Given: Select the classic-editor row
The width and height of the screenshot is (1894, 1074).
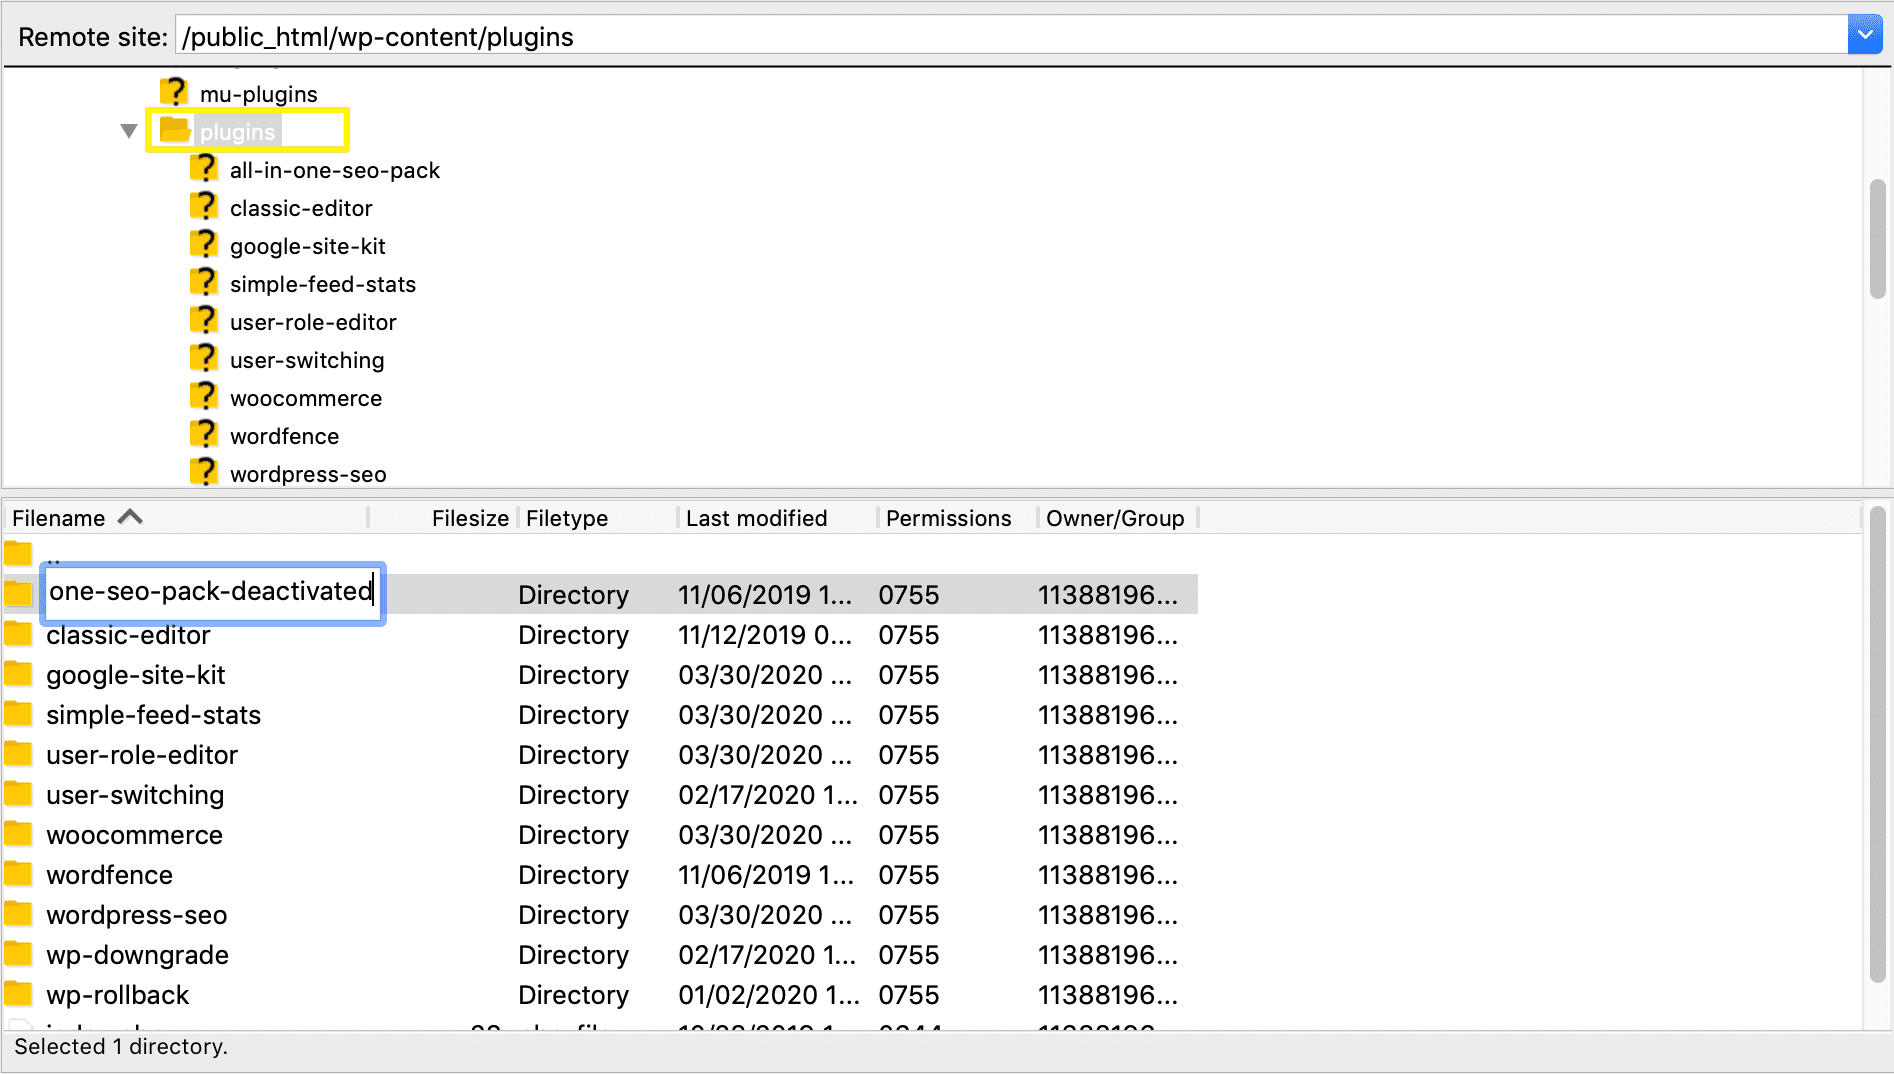Looking at the screenshot, I should [128, 634].
